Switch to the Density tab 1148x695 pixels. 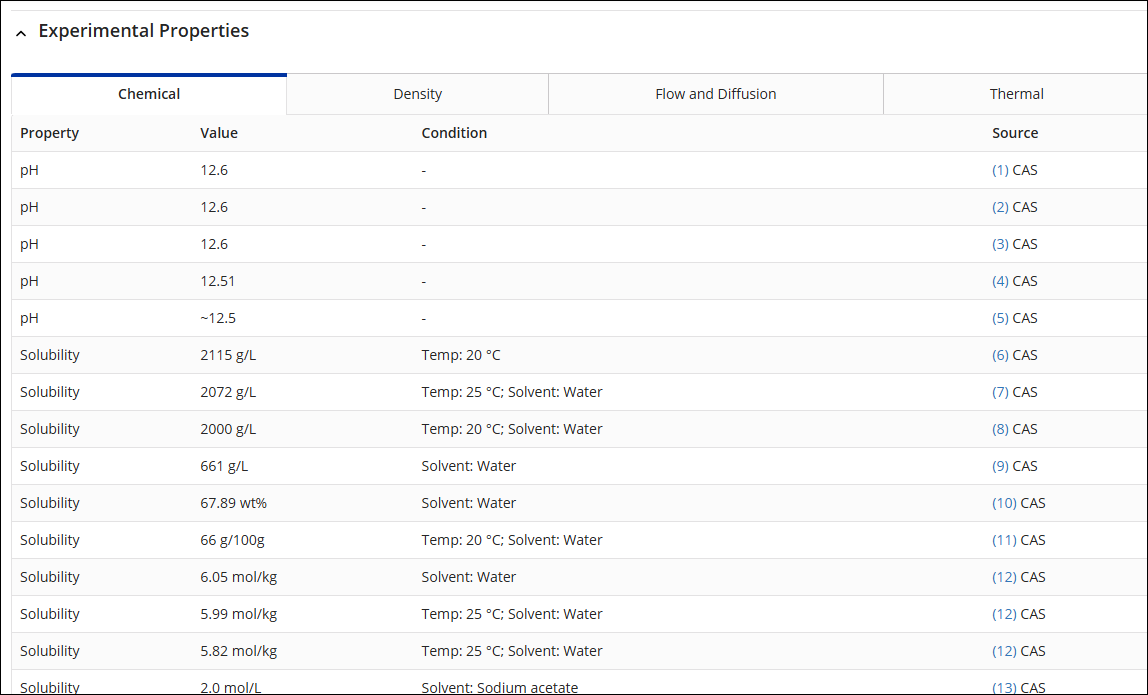coord(417,94)
